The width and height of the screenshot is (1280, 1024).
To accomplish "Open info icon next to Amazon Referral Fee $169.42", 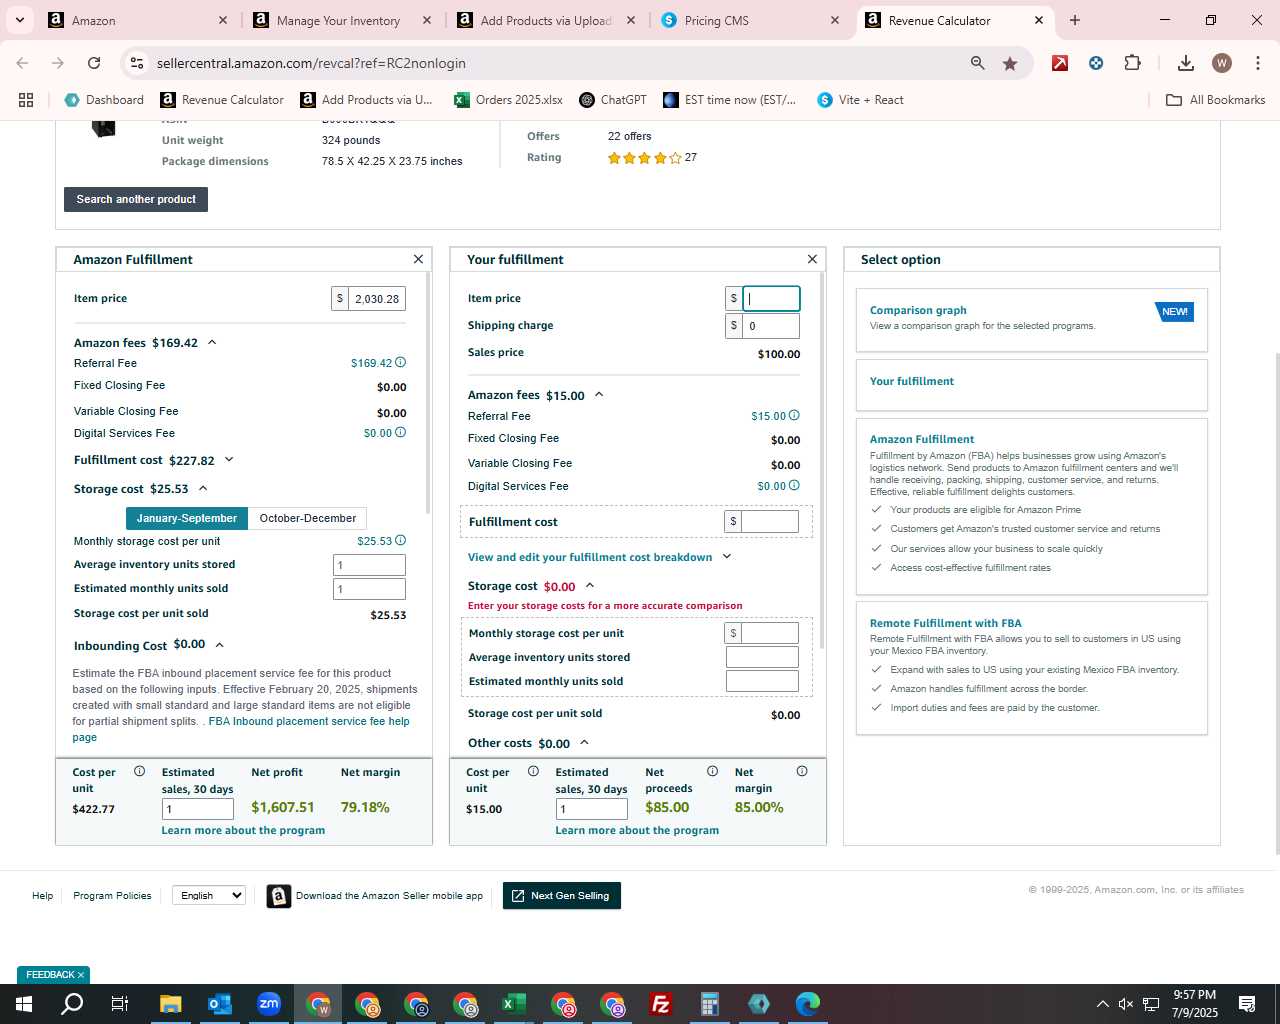I will [x=400, y=363].
